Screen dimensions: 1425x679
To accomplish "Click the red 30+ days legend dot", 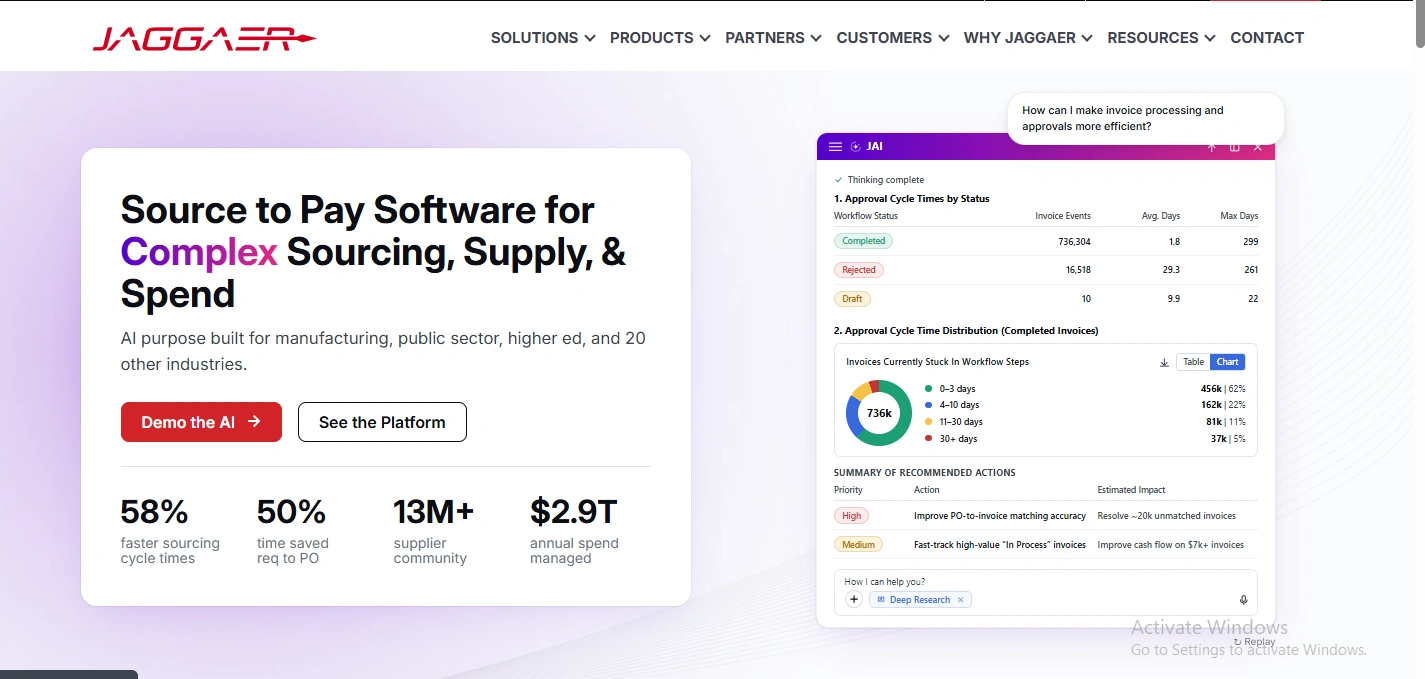I will tap(928, 438).
